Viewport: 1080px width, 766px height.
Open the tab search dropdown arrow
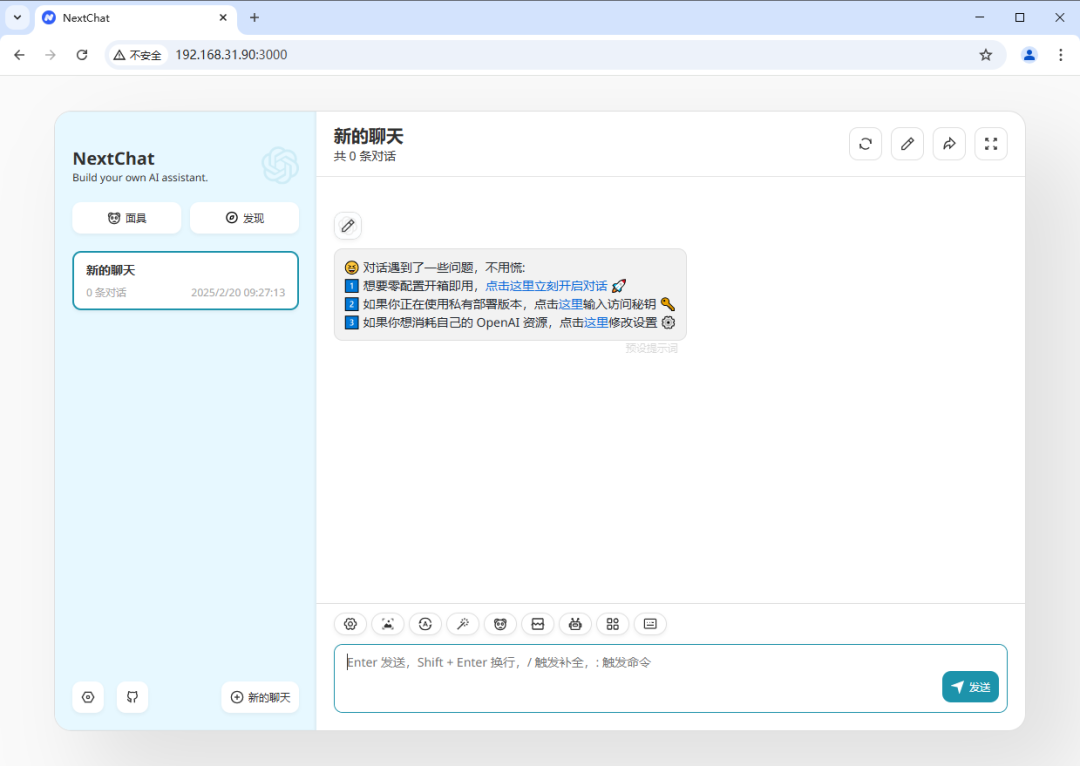[17, 18]
